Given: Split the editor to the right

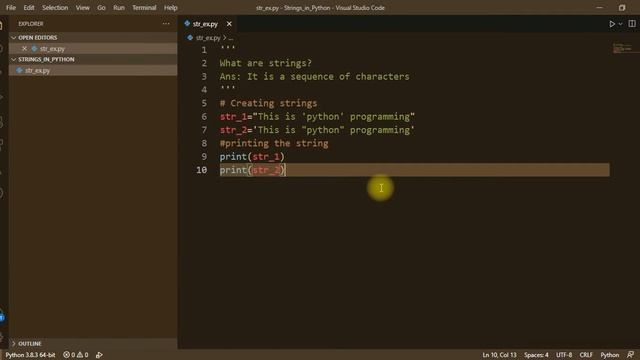Looking at the screenshot, I should [632, 24].
